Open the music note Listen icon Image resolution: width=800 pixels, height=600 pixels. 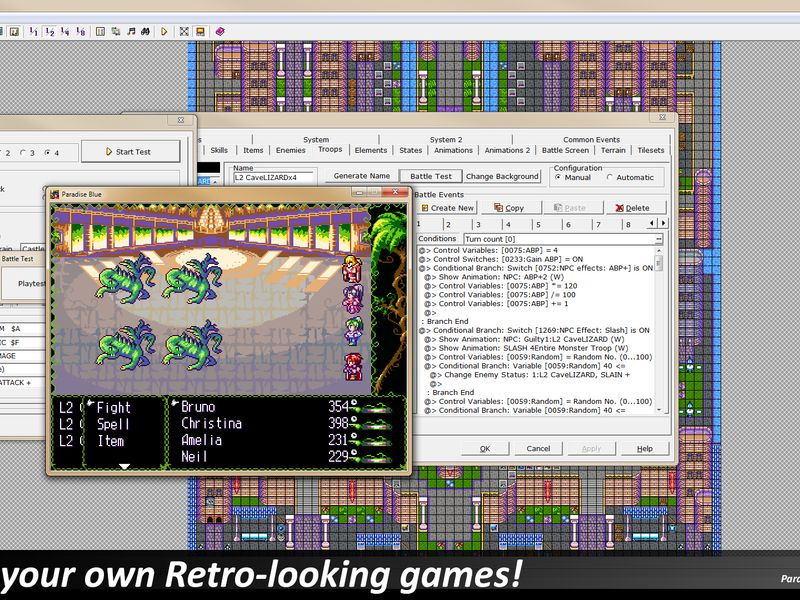pyautogui.click(x=131, y=32)
